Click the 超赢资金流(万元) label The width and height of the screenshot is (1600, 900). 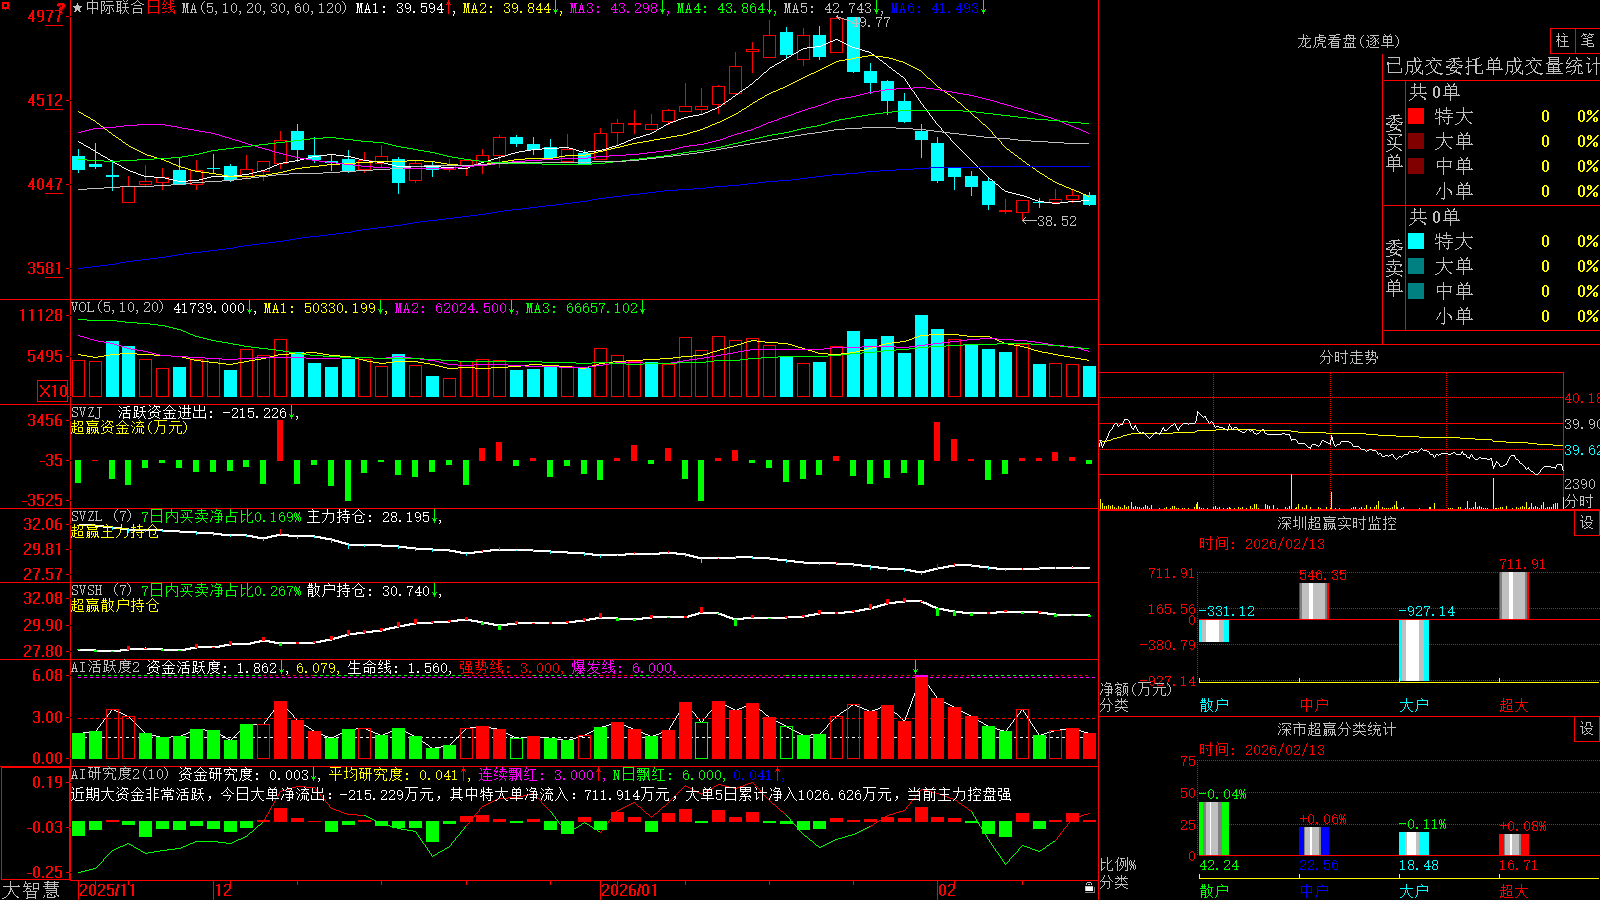point(129,427)
